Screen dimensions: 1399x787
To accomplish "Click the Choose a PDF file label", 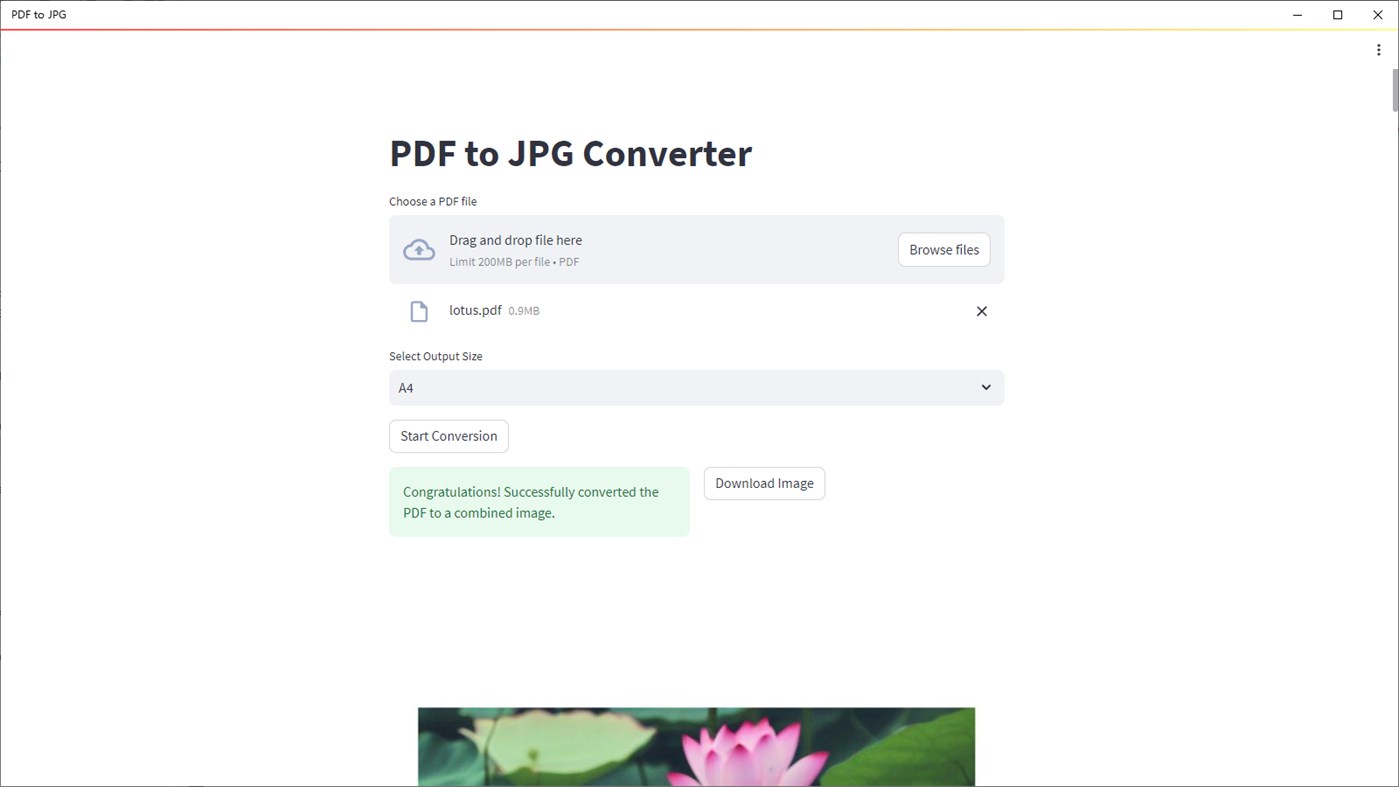I will 432,201.
